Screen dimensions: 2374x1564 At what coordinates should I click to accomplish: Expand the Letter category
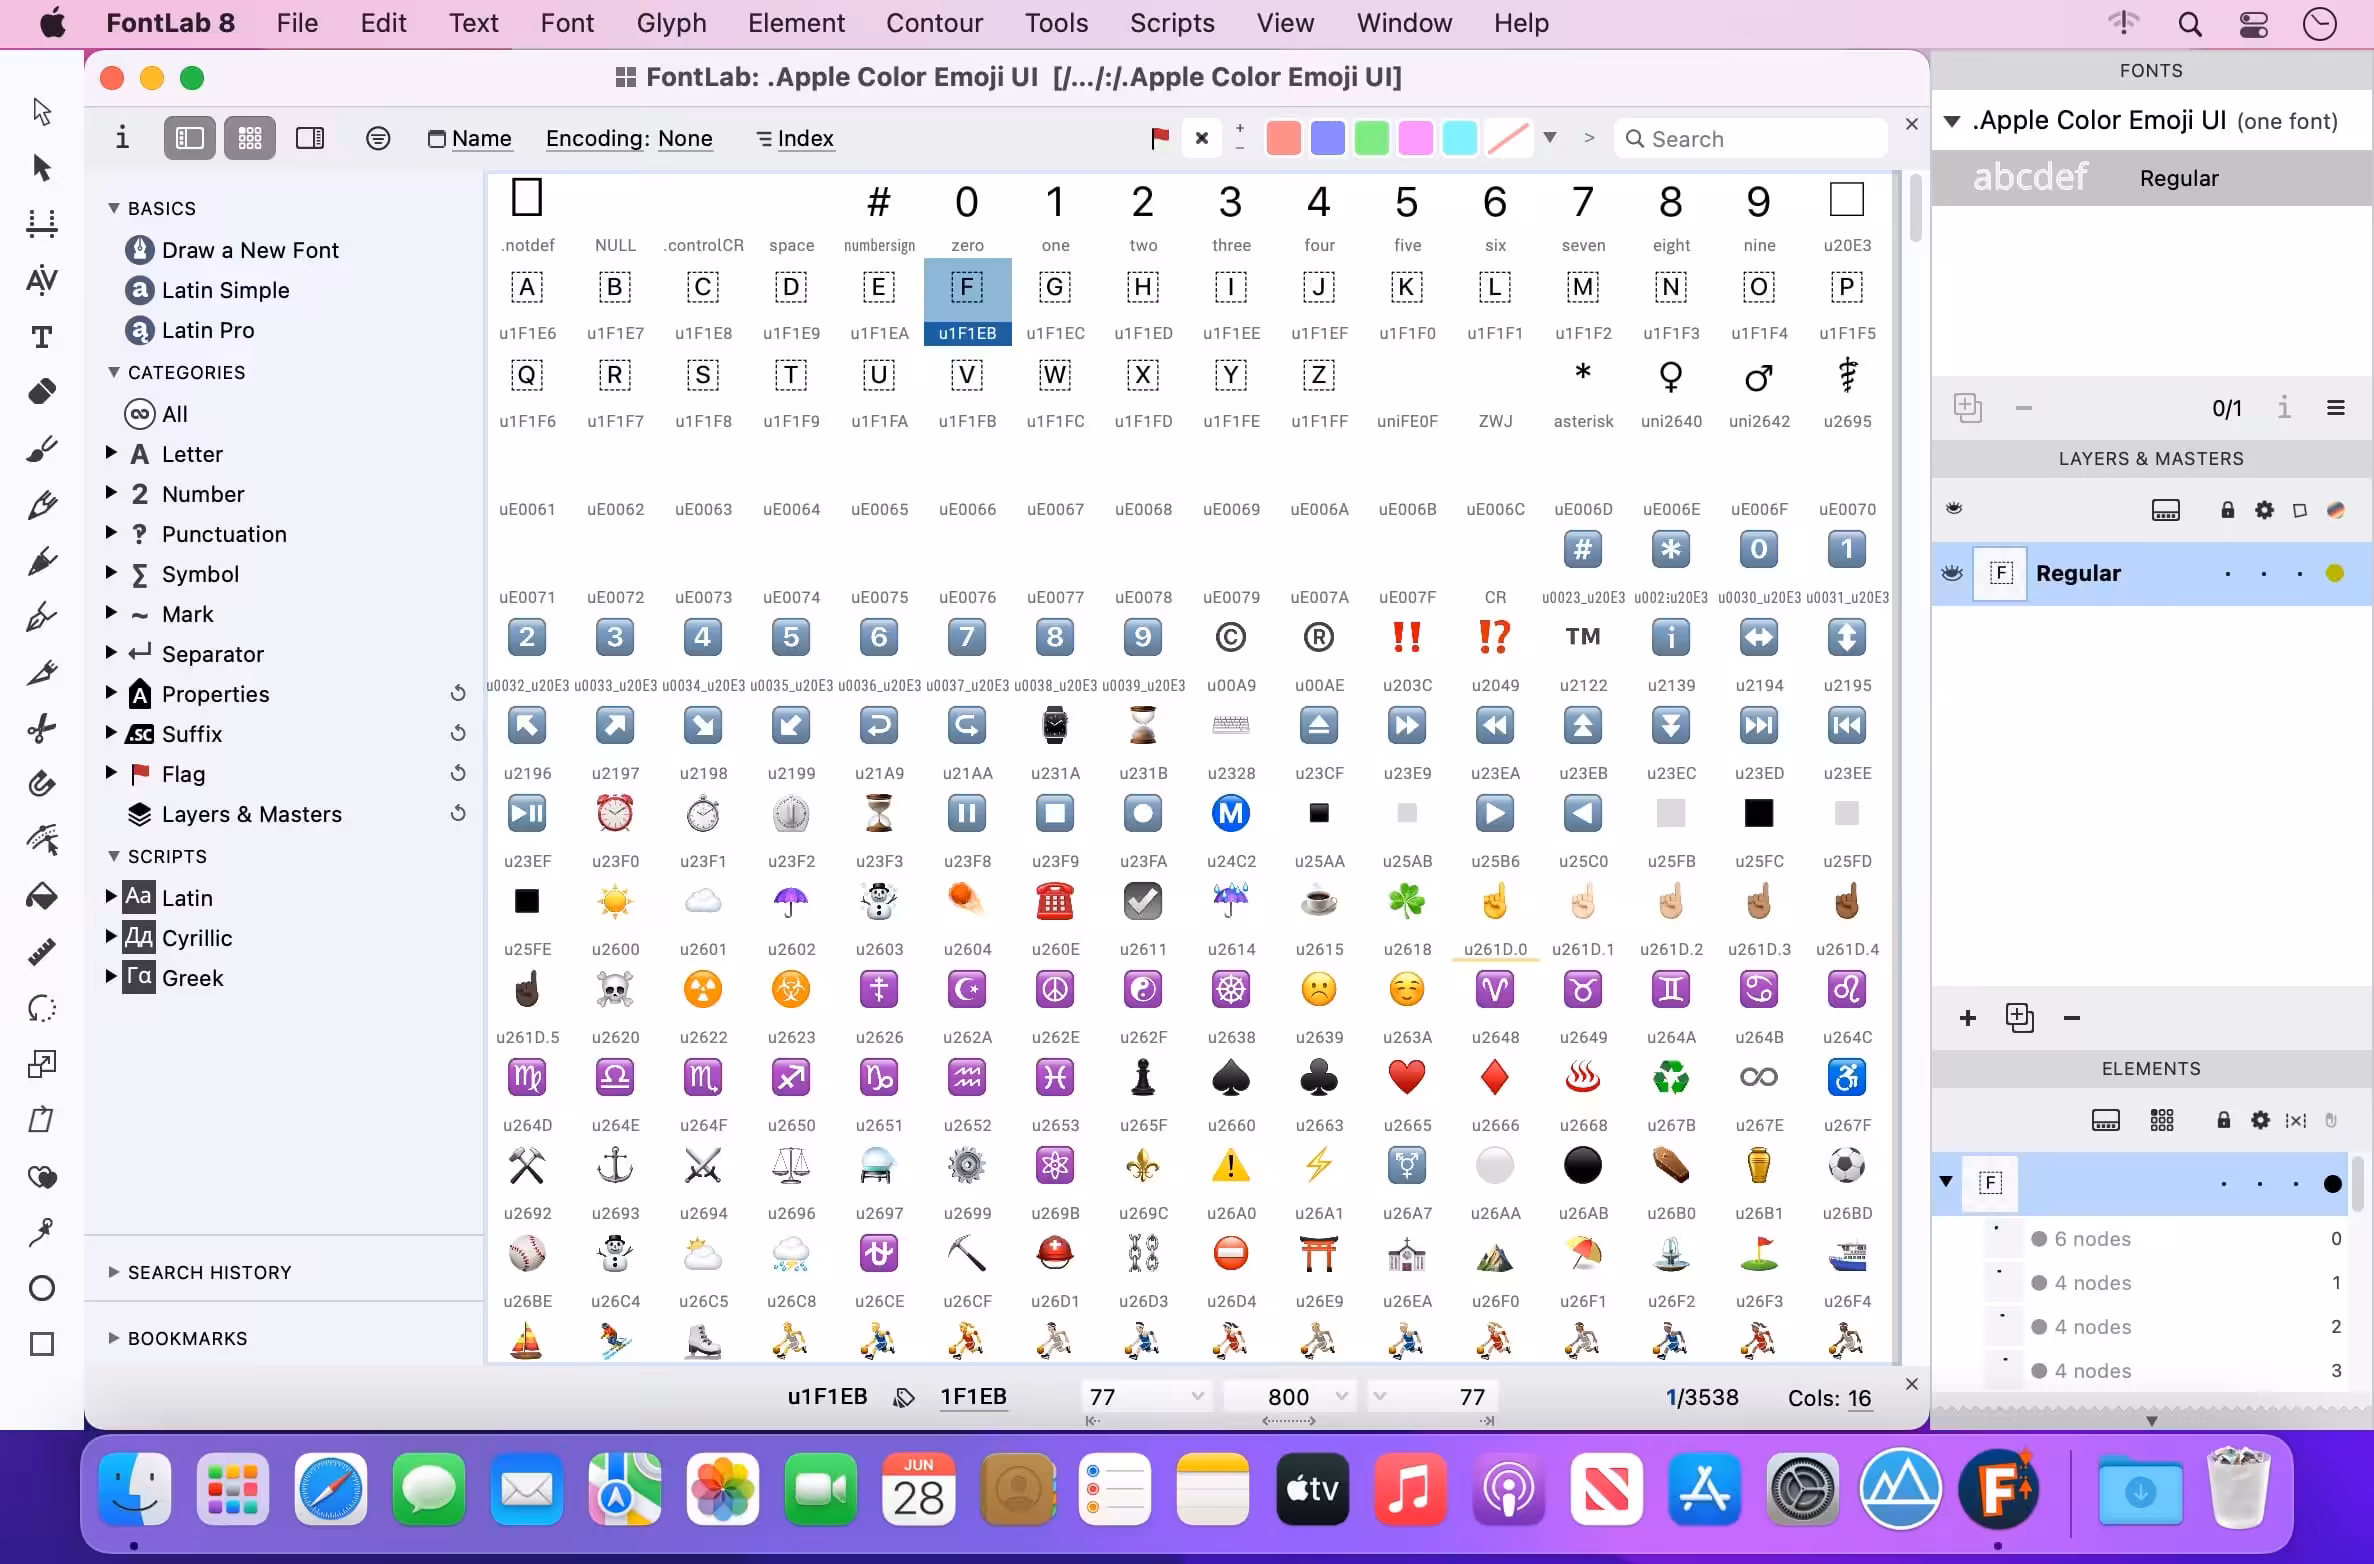click(x=112, y=453)
